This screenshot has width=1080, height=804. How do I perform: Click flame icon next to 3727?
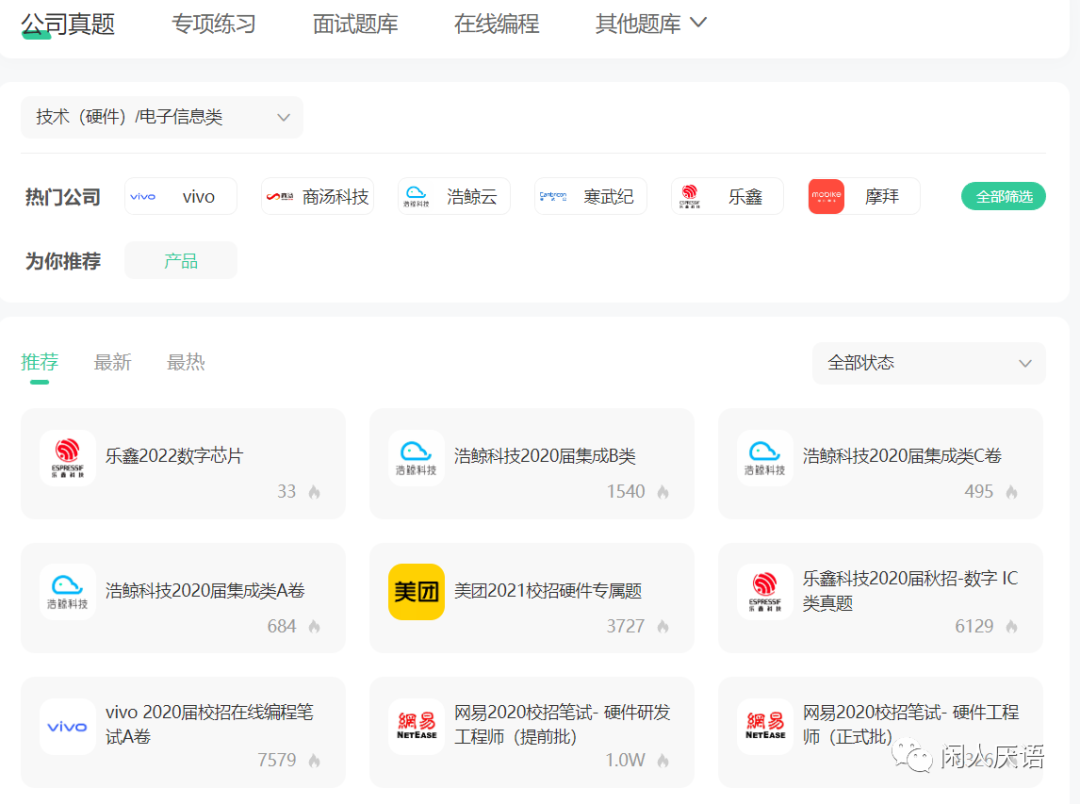663,626
